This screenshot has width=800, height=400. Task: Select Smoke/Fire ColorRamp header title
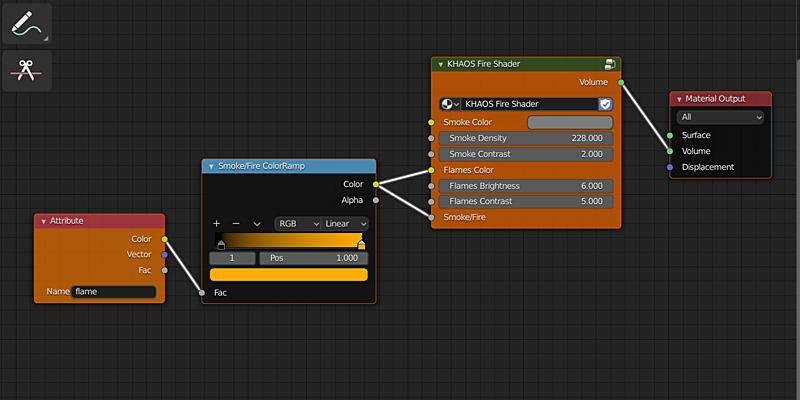261,166
